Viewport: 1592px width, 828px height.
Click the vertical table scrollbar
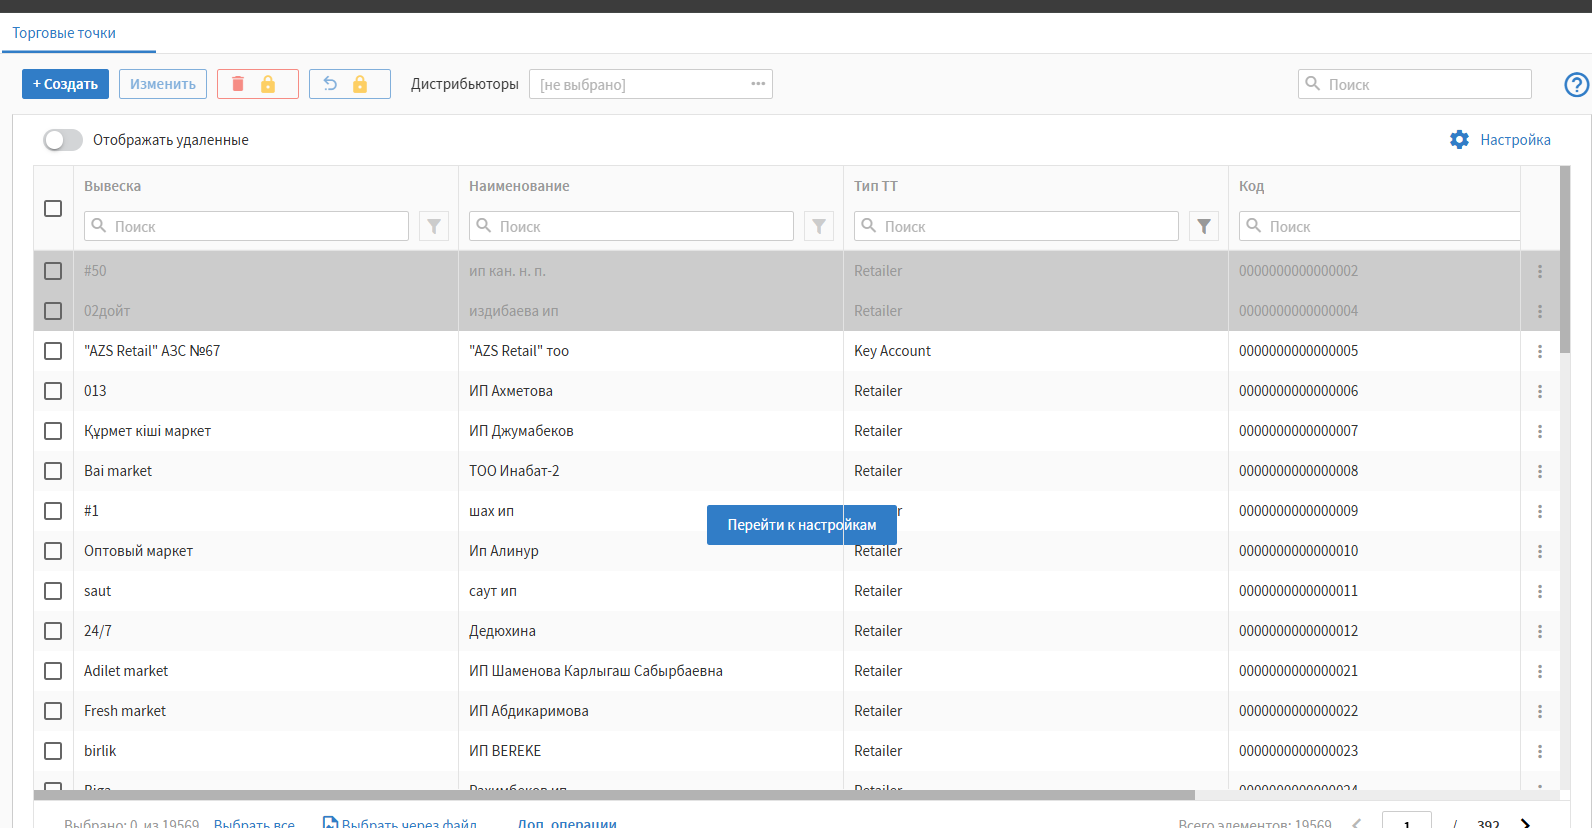tap(1565, 260)
